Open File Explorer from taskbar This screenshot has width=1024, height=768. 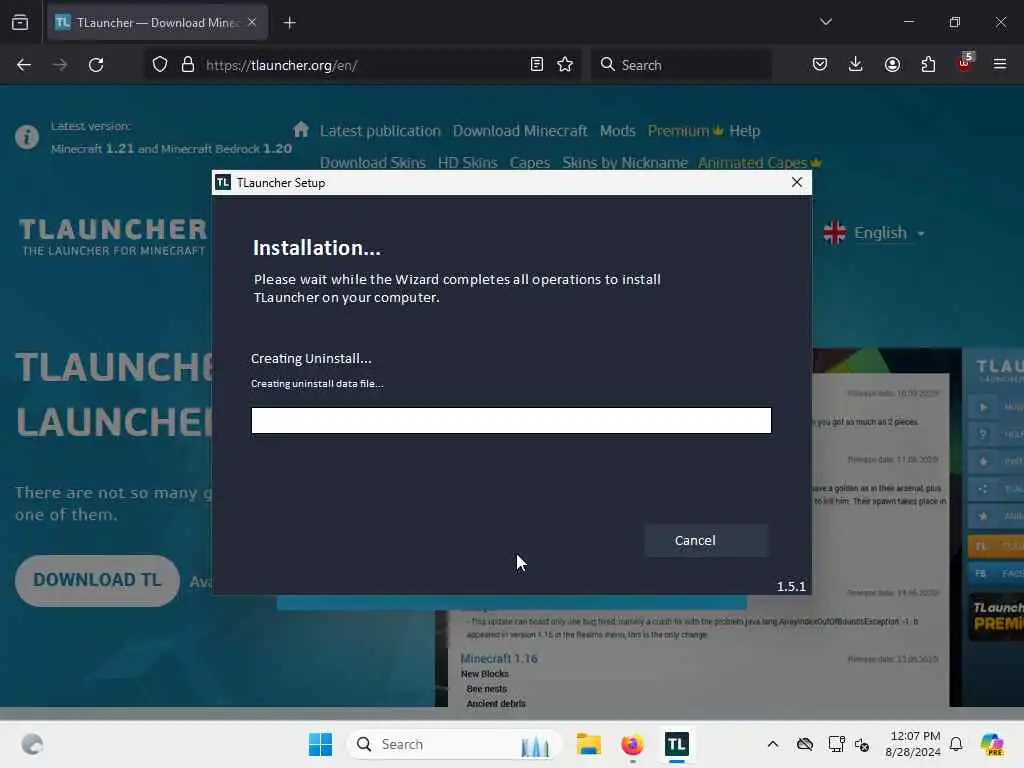588,744
